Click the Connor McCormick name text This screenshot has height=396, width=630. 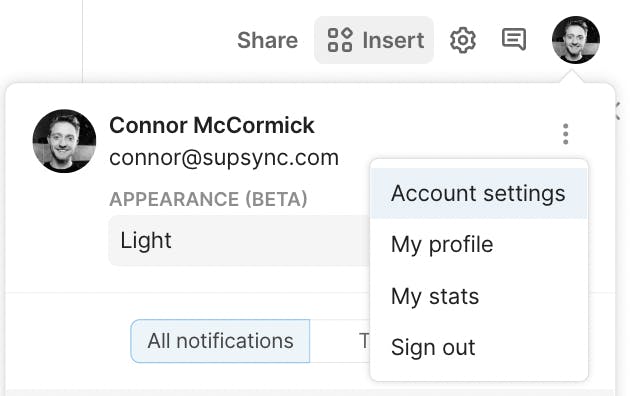[212, 125]
